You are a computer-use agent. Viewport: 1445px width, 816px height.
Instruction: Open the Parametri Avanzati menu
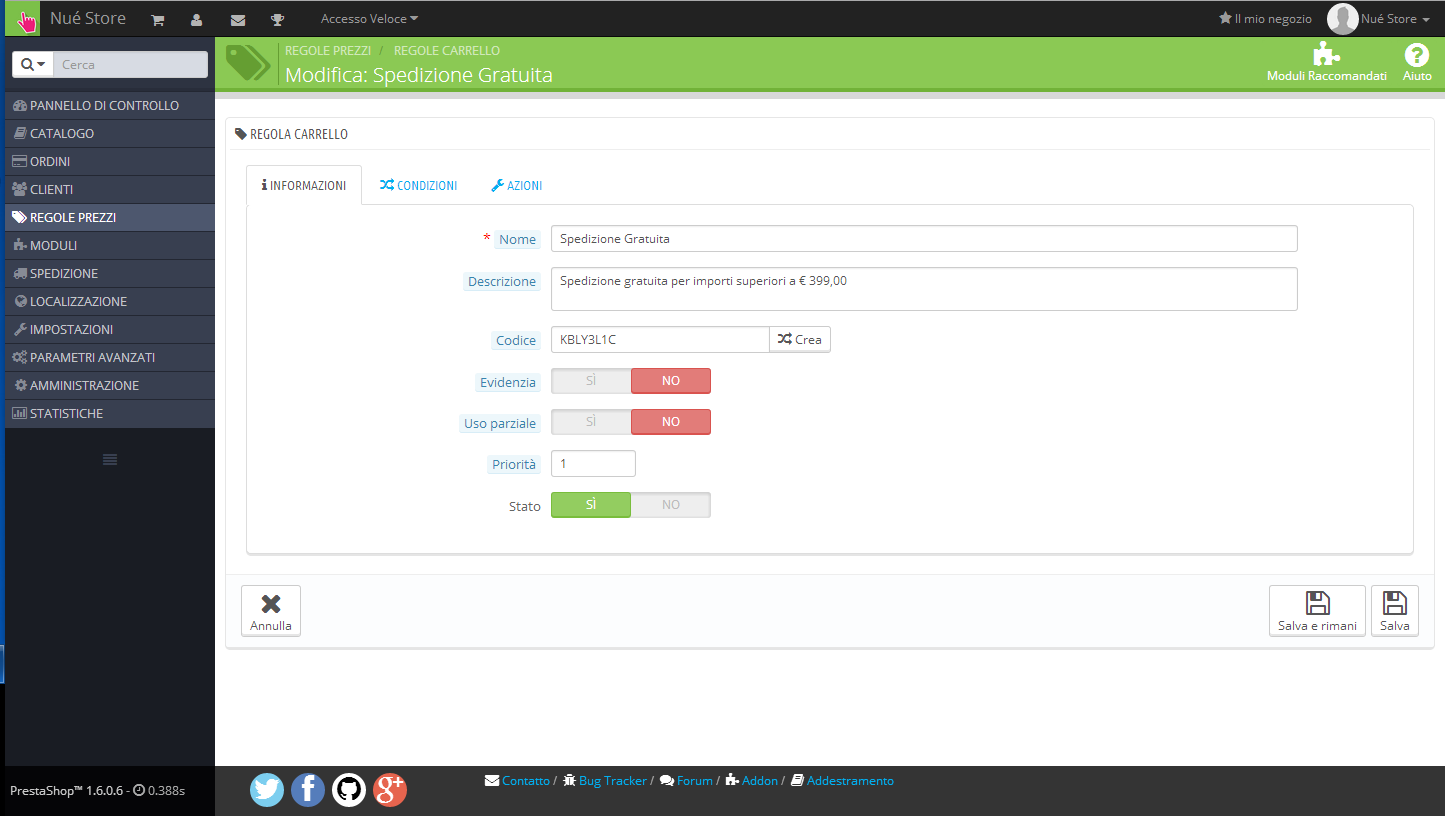click(110, 357)
